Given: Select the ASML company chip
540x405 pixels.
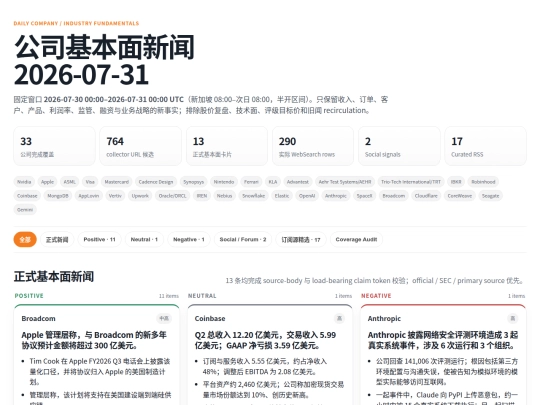Looking at the screenshot, I should (70, 182).
